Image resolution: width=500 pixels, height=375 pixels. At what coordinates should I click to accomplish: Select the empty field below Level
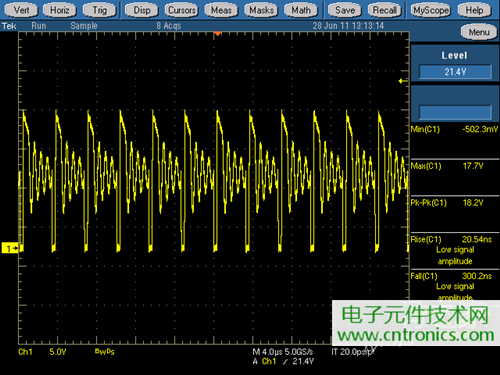tap(455, 112)
